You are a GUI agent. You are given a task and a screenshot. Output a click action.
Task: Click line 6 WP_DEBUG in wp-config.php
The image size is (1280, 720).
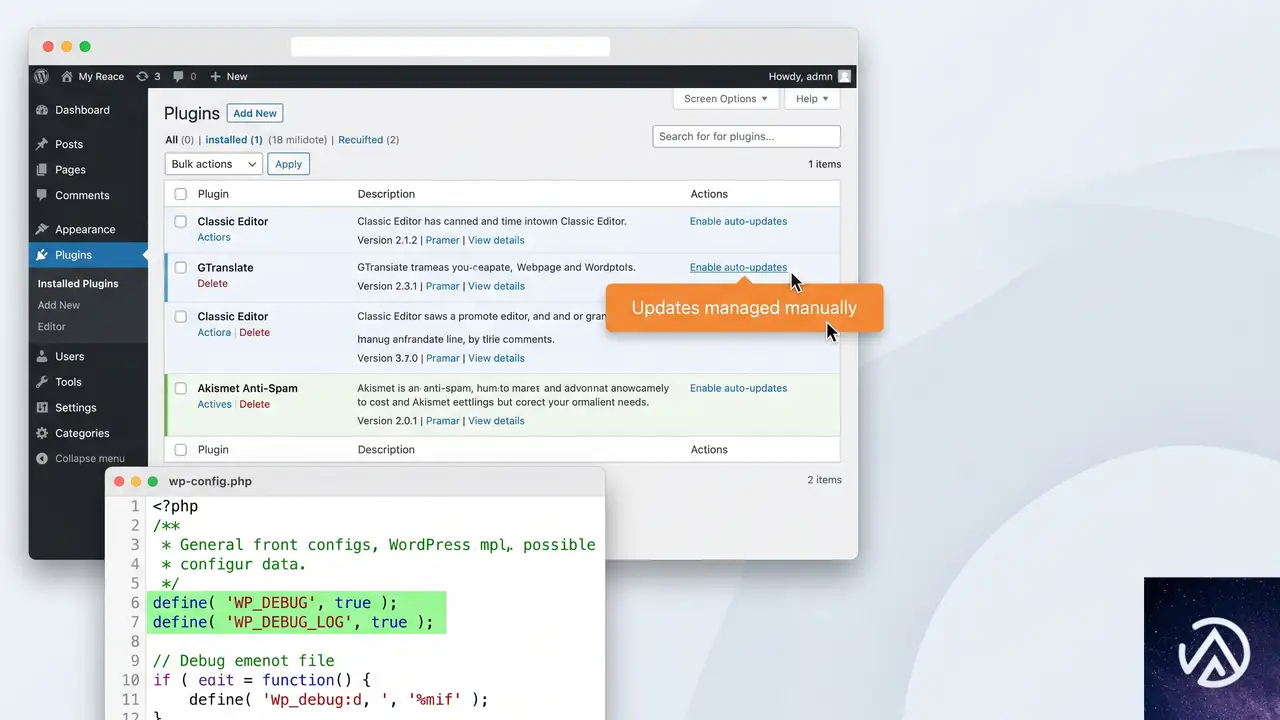[x=275, y=603]
